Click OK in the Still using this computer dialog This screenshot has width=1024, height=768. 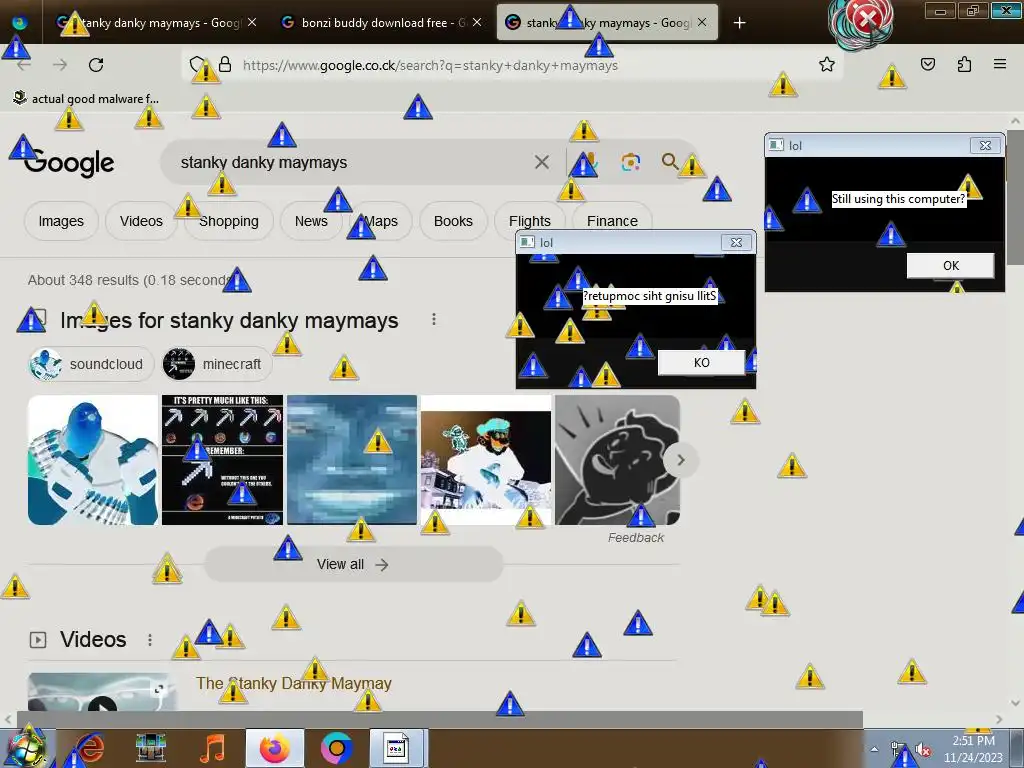(x=950, y=265)
